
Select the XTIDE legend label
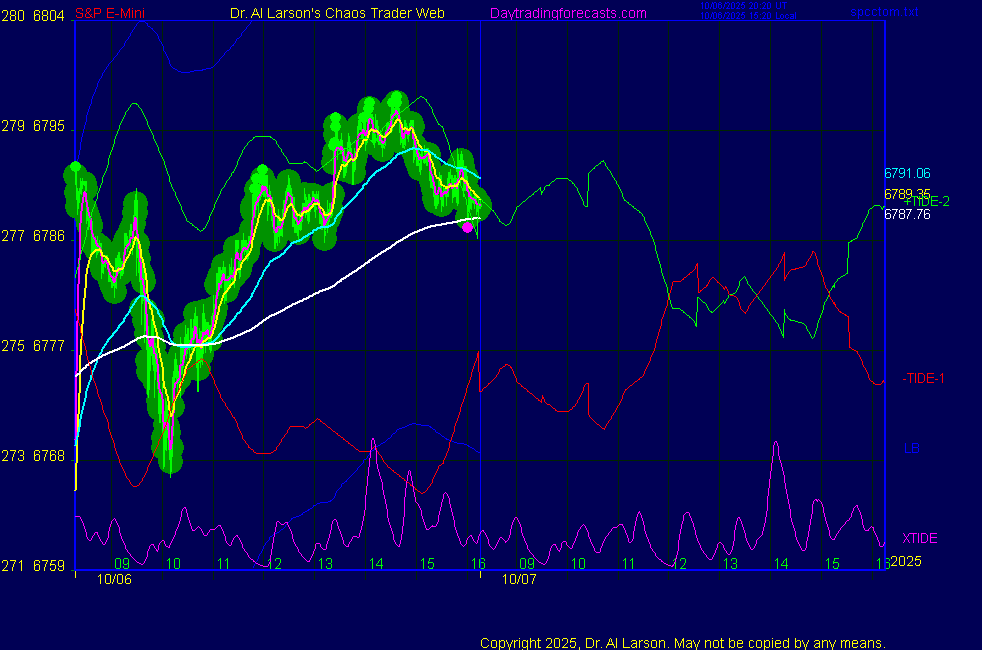(919, 538)
